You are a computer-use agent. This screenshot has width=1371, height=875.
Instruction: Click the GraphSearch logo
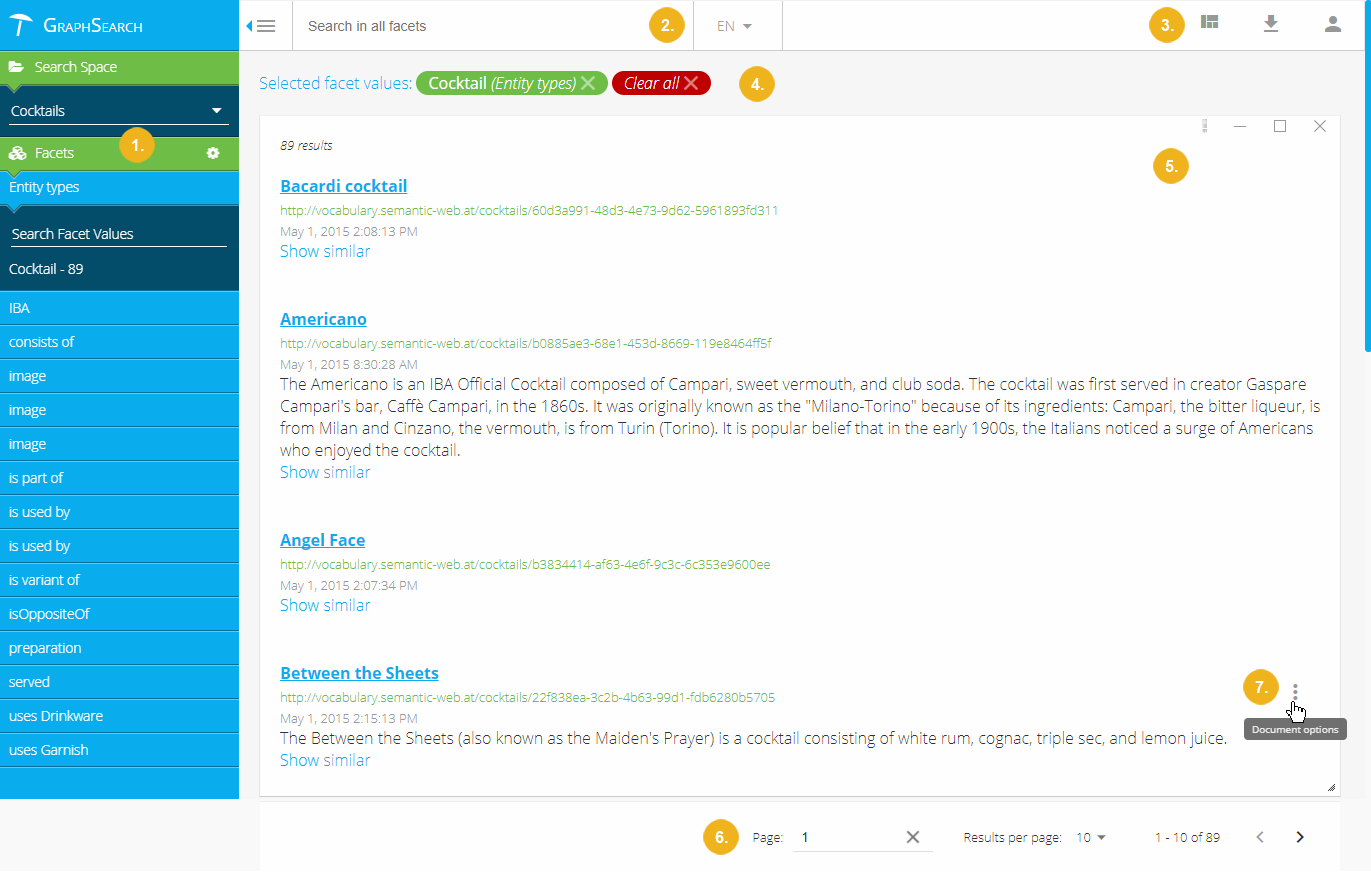(x=78, y=25)
